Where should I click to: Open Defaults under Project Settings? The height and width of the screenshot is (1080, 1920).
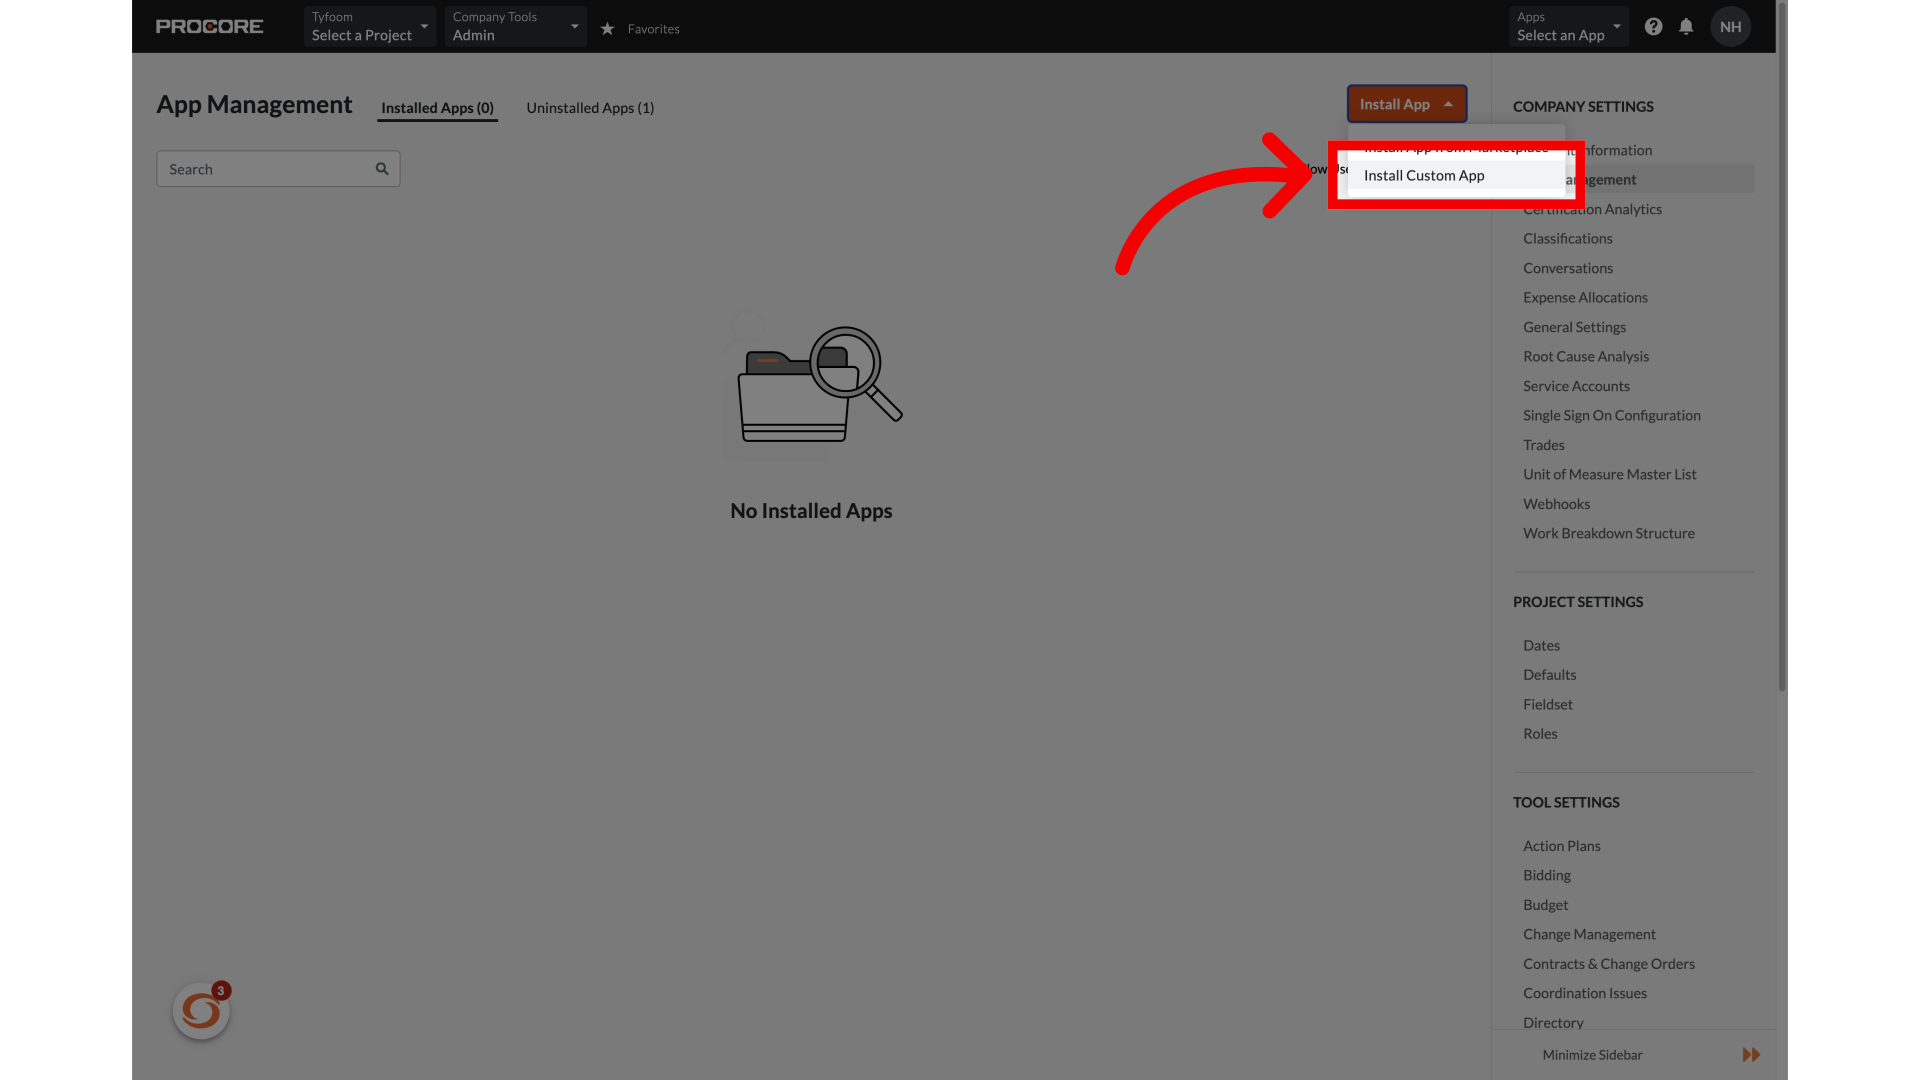click(1549, 675)
